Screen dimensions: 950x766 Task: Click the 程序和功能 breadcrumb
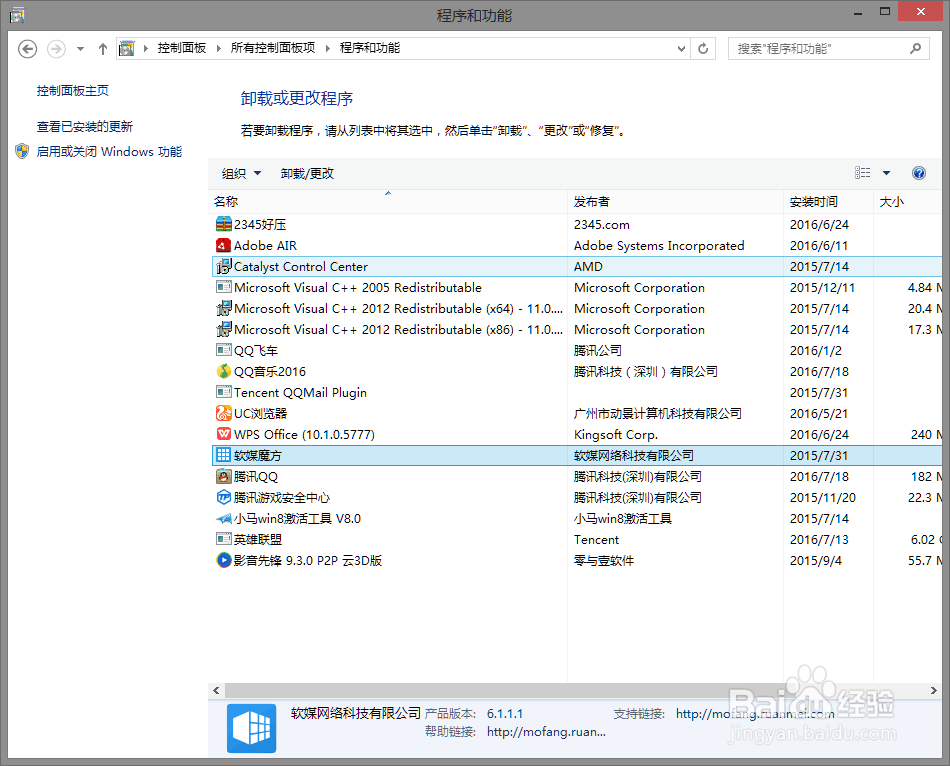point(370,48)
